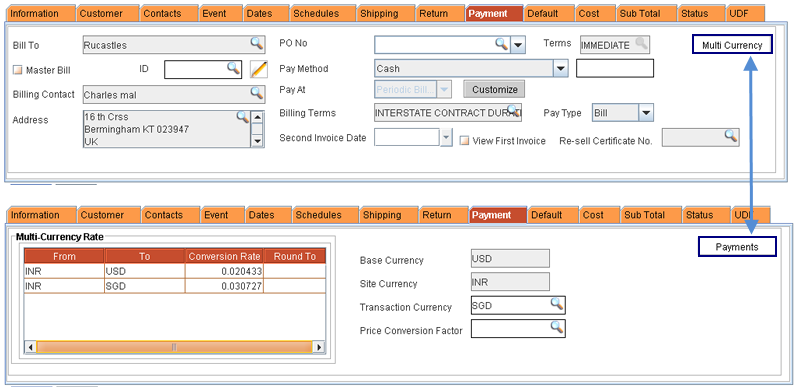Click Price Conversion Factor search icon
This screenshot has height=387, width=796.
tap(557, 327)
